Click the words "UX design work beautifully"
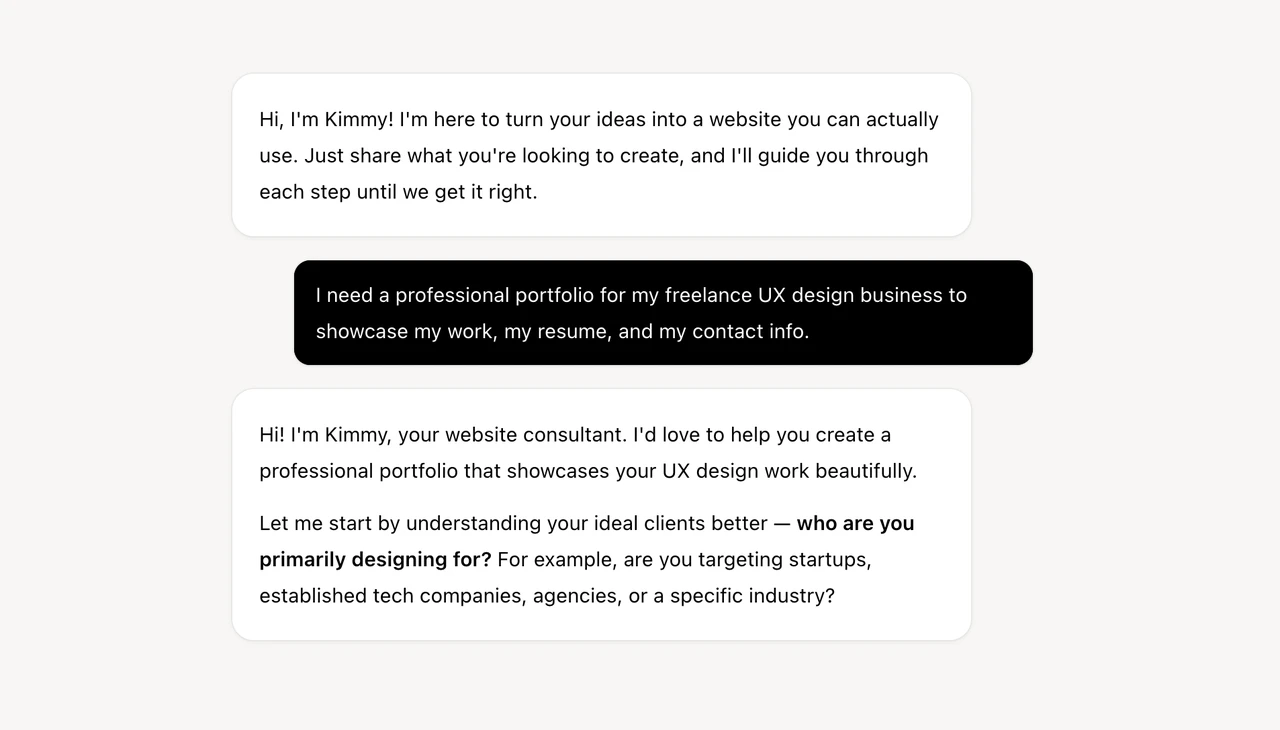Screen dimensions: 1280x730 click(789, 472)
